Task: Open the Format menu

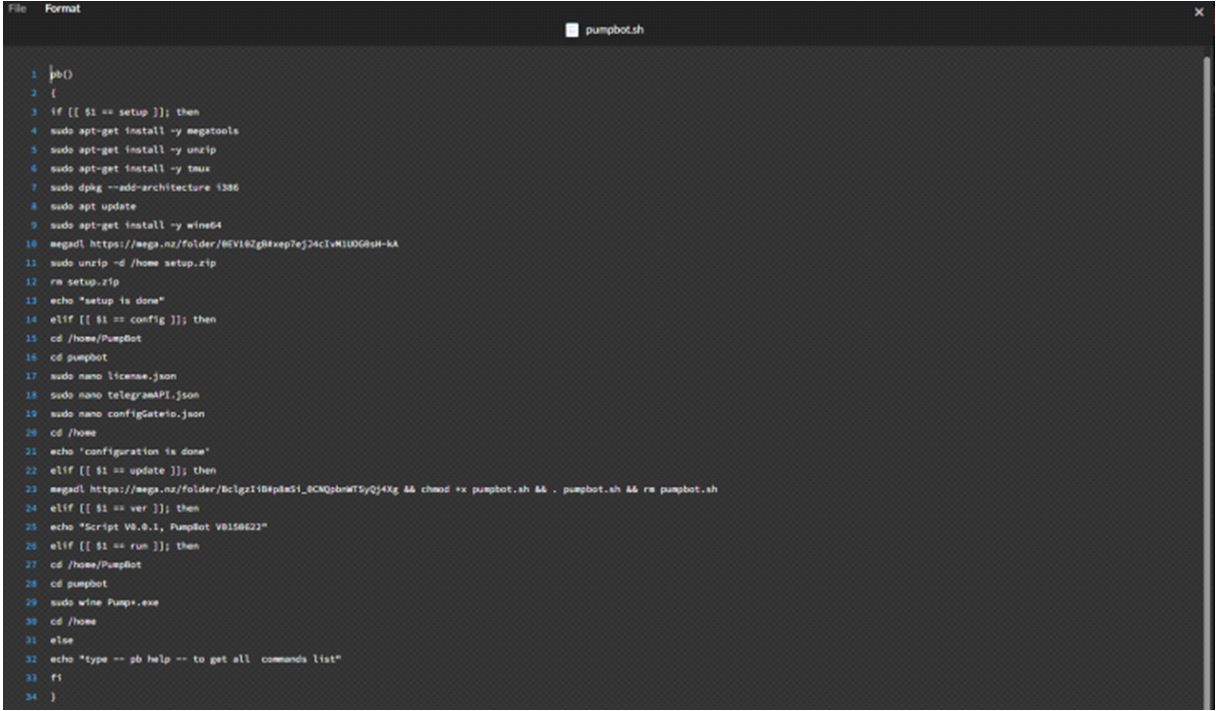Action: click(x=63, y=9)
